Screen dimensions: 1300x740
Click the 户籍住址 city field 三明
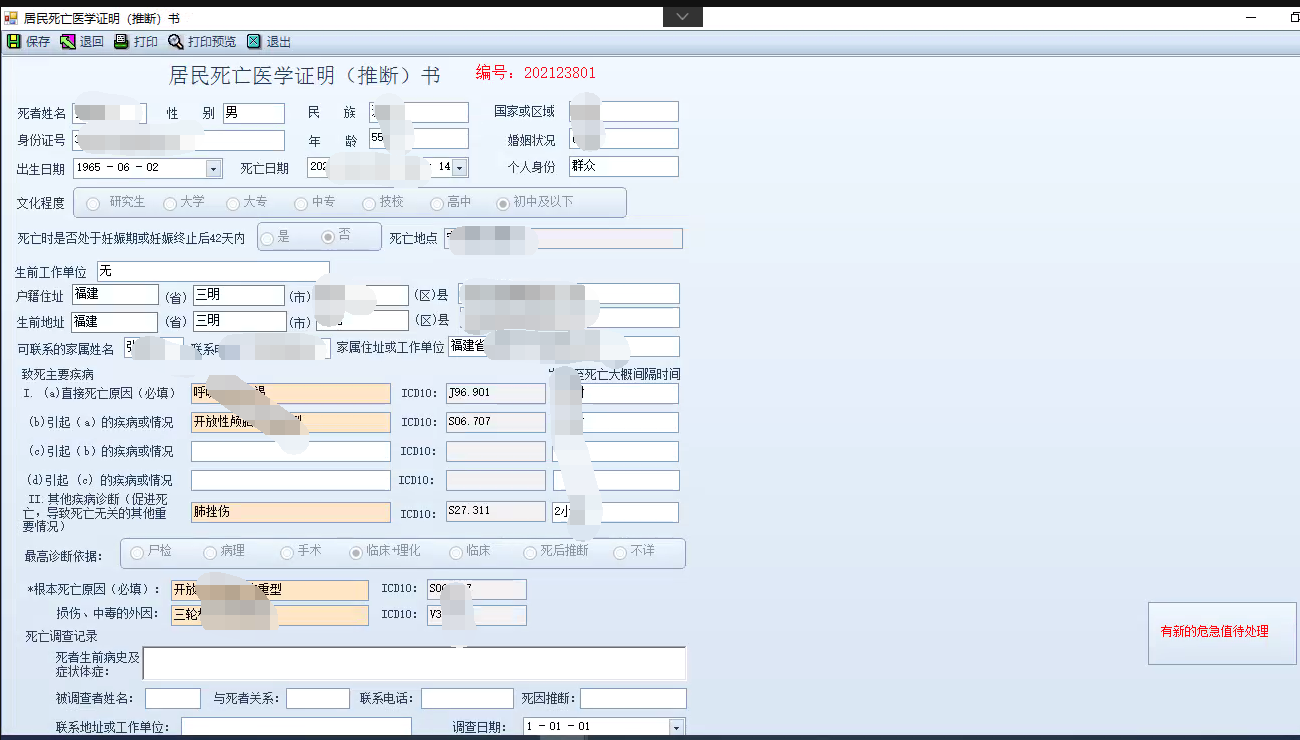coord(239,295)
